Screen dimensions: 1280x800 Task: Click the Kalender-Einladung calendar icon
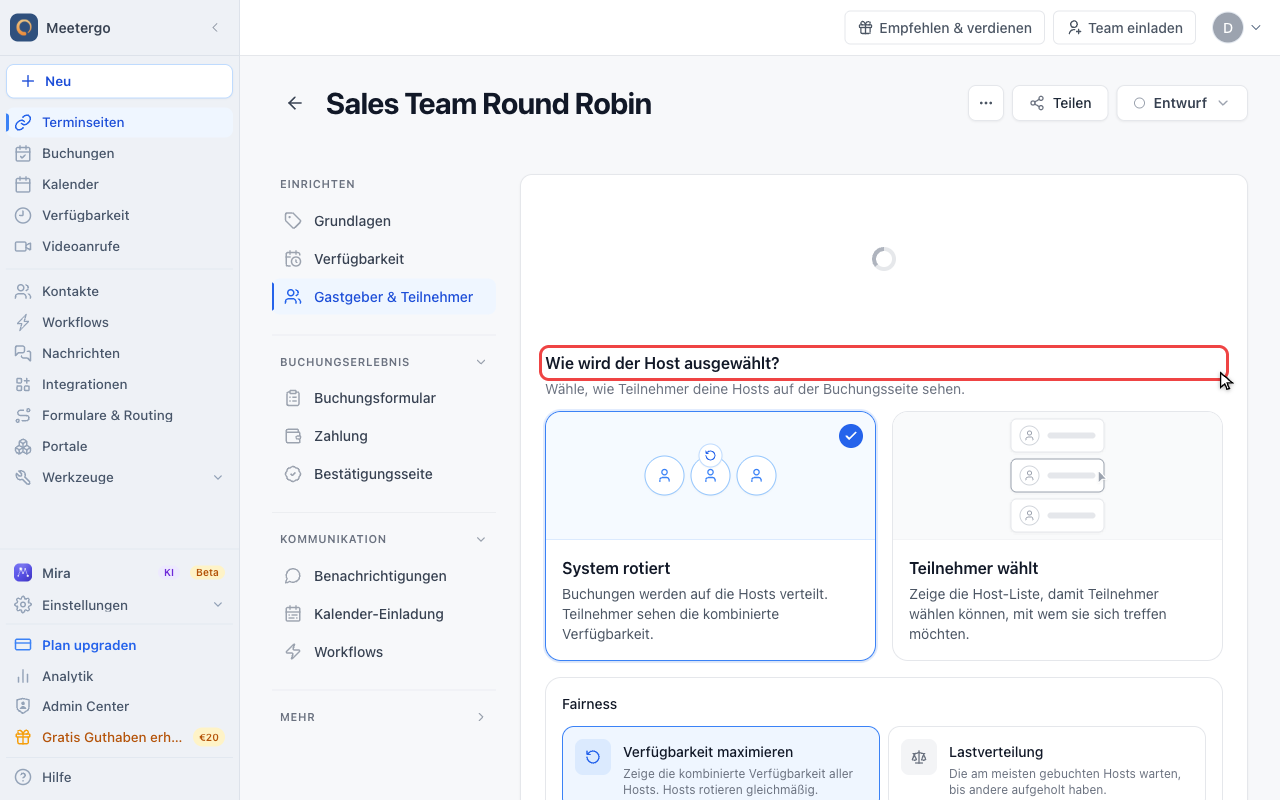coord(293,614)
